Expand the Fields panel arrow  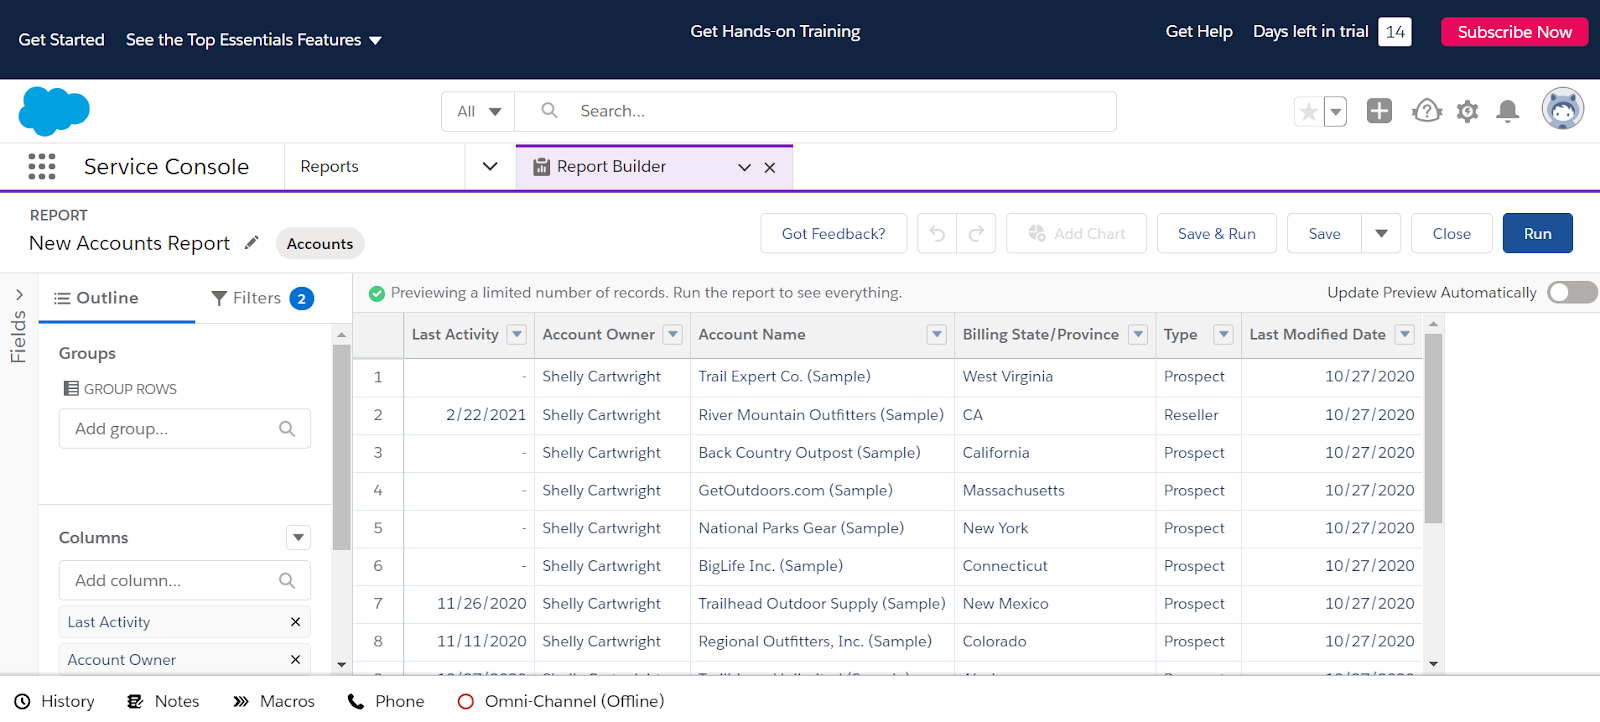click(19, 294)
